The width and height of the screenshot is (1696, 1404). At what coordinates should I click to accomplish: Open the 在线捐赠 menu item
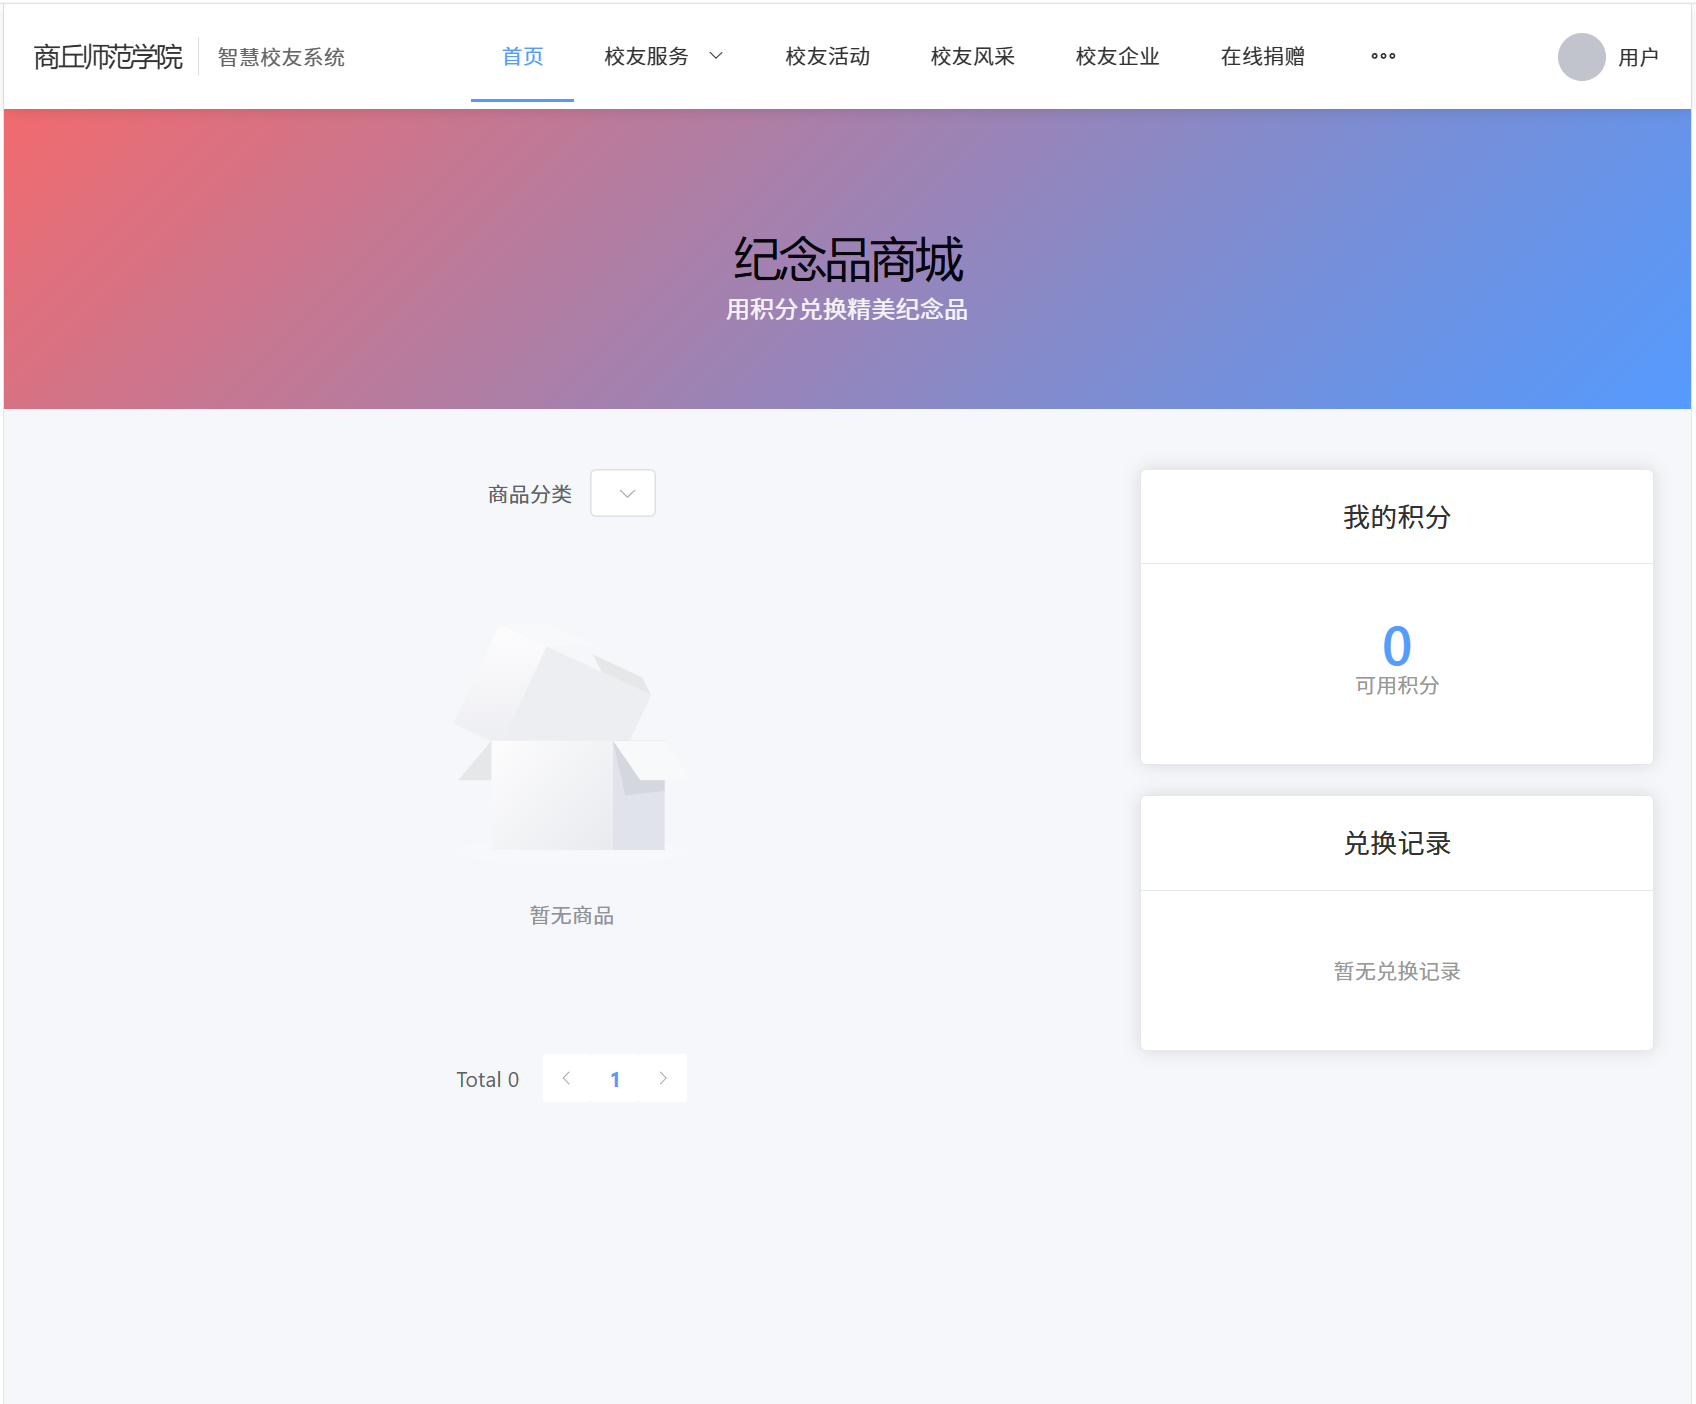(1262, 56)
